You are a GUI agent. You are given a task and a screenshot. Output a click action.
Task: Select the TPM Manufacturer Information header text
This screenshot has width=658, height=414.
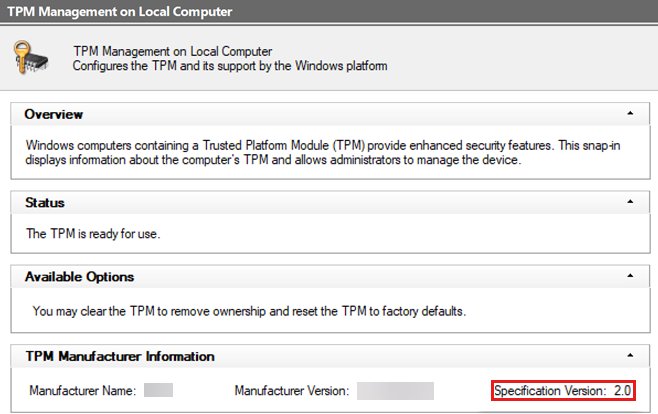click(120, 356)
